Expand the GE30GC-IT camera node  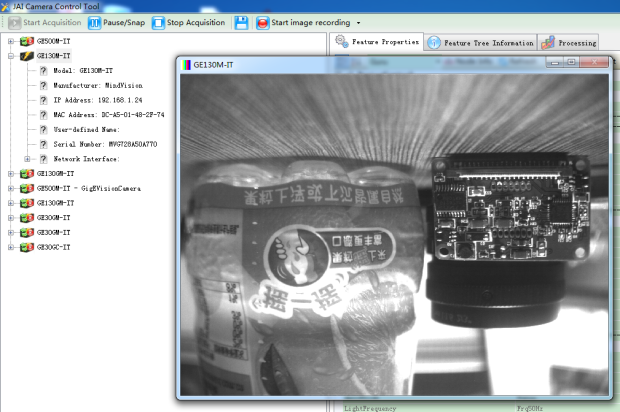pos(11,247)
